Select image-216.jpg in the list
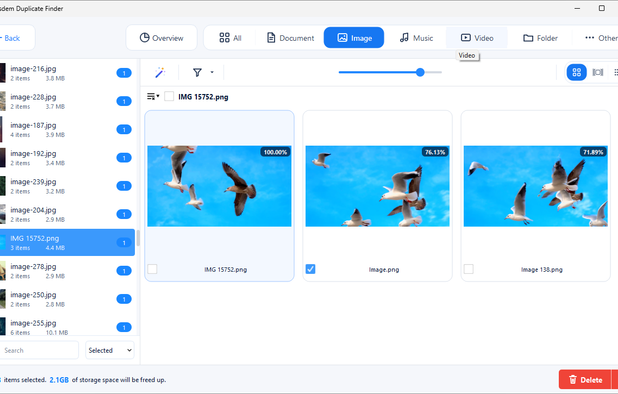This screenshot has width=618, height=394. pos(67,73)
